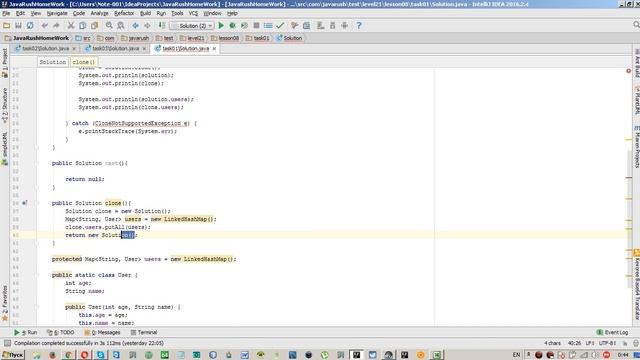Click the EN language indicator in system tray

point(516,355)
